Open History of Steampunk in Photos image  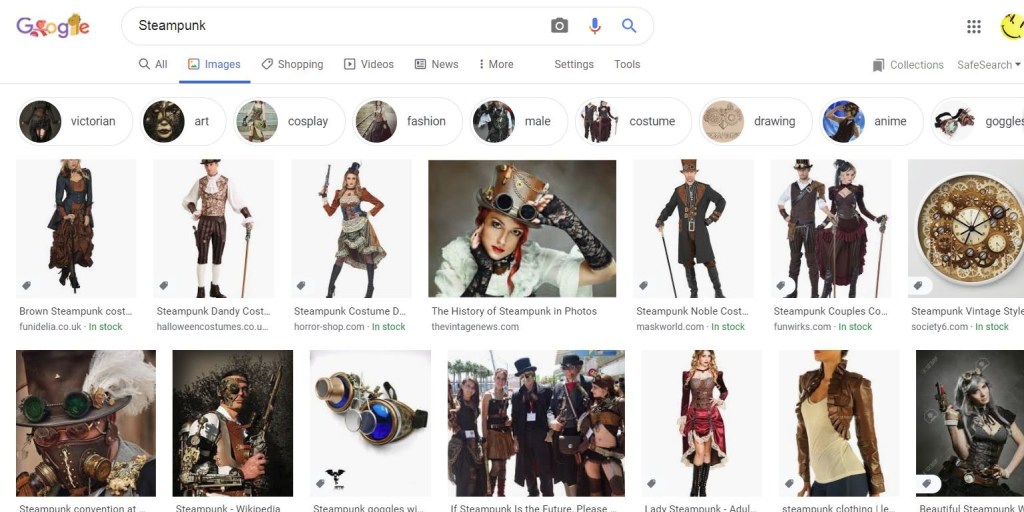tap(522, 229)
